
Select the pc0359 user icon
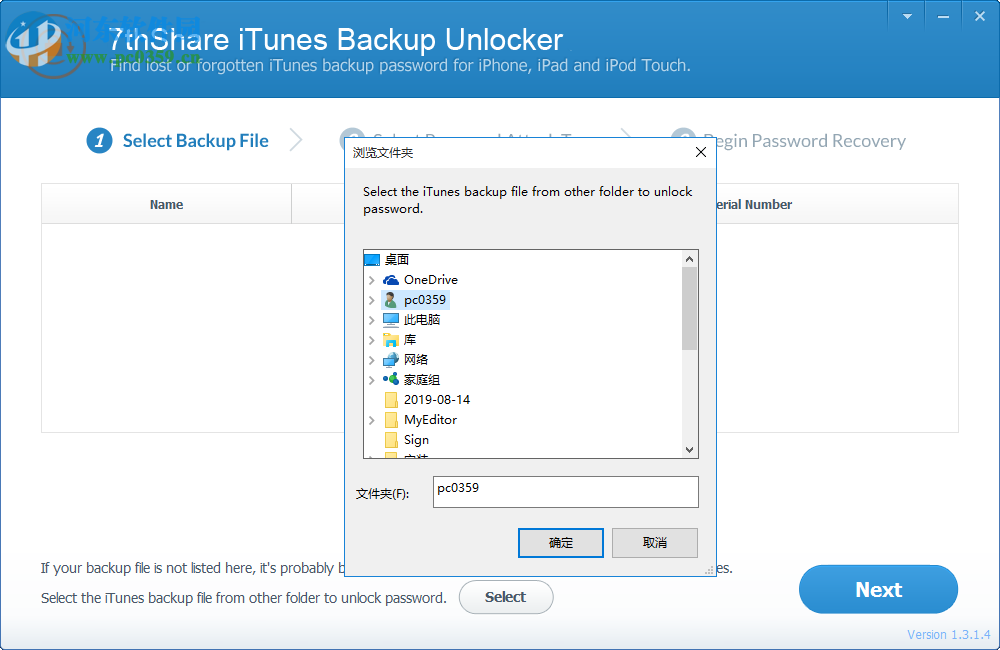390,299
